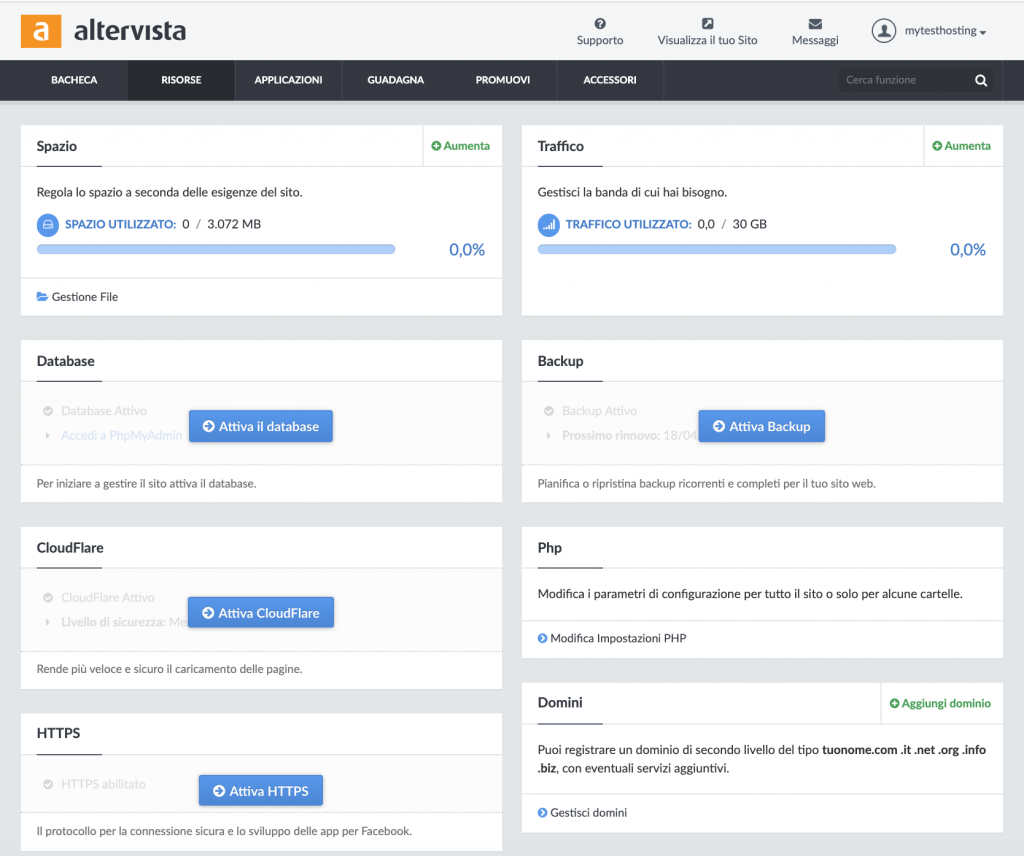Click the user avatar icon
Image resolution: width=1024 pixels, height=856 pixels.
pos(884,31)
